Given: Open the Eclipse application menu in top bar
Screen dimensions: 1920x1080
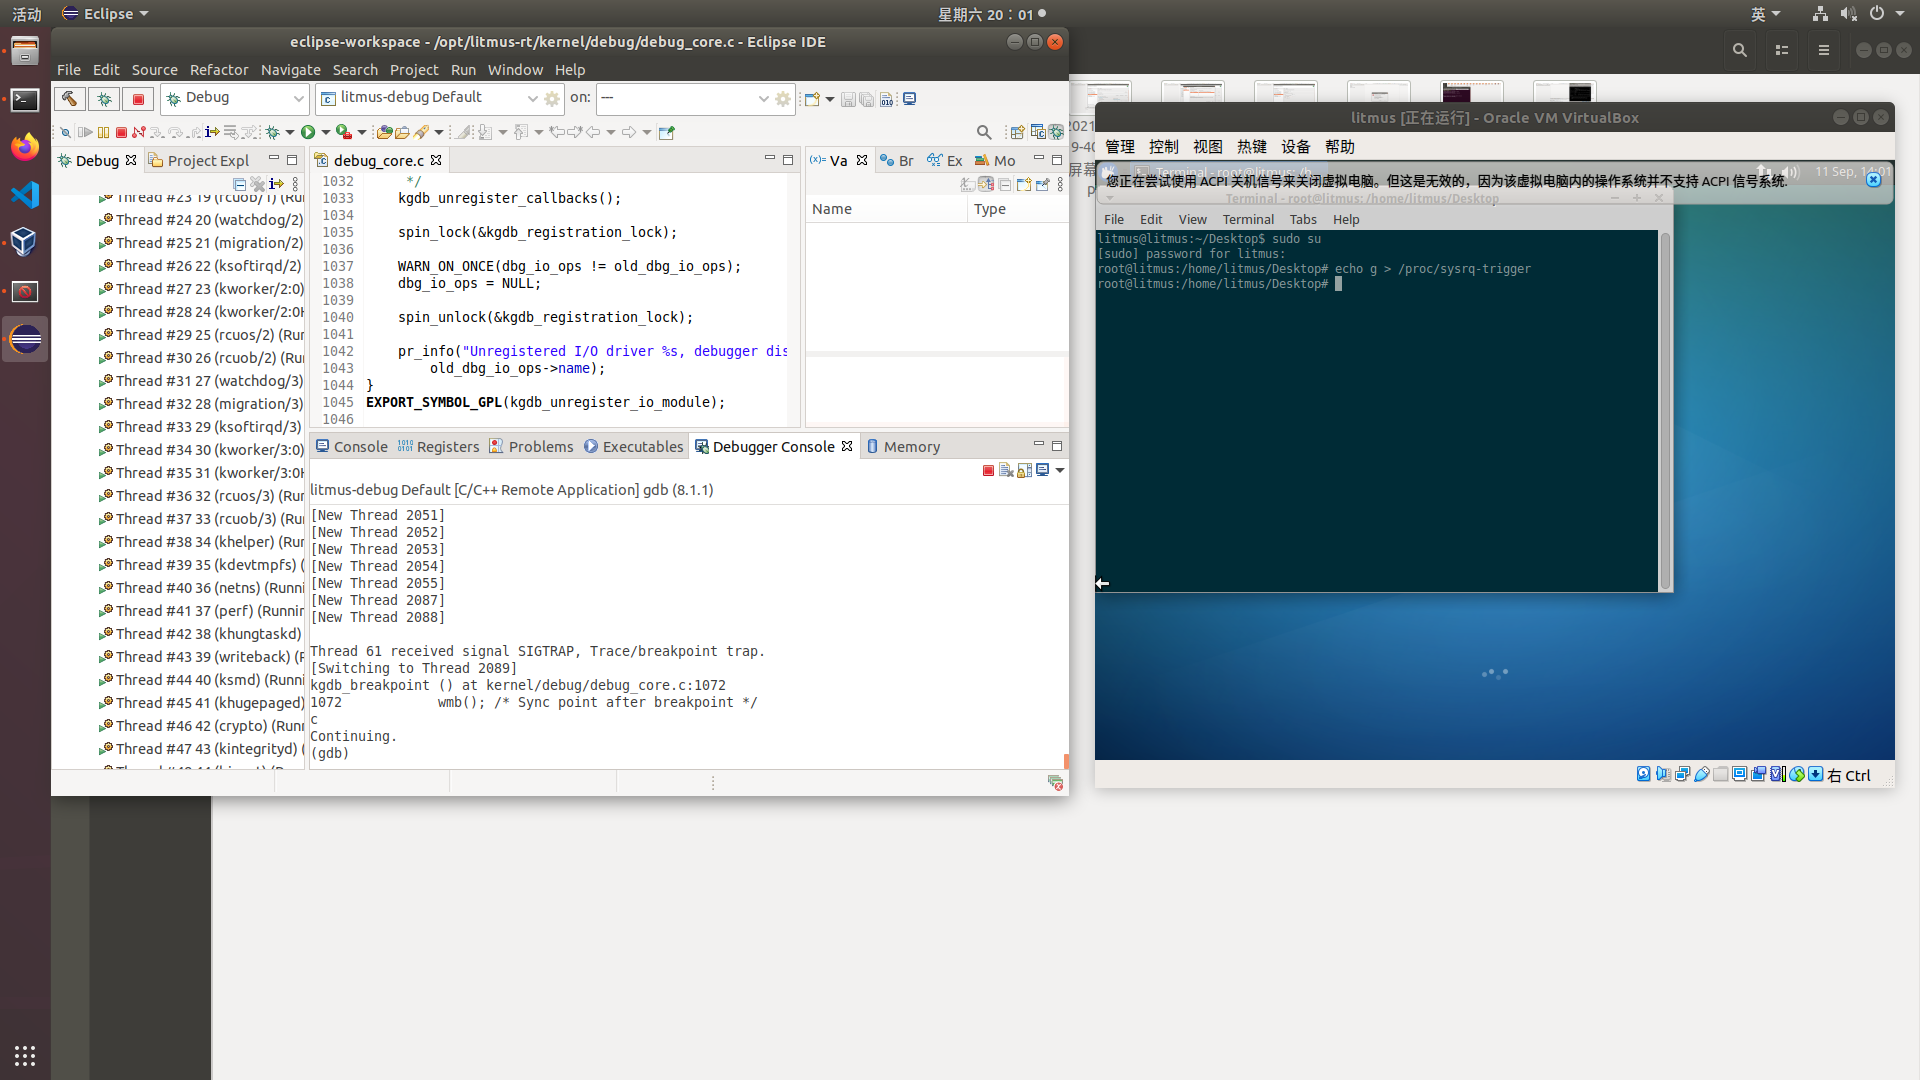Looking at the screenshot, I should tap(105, 14).
